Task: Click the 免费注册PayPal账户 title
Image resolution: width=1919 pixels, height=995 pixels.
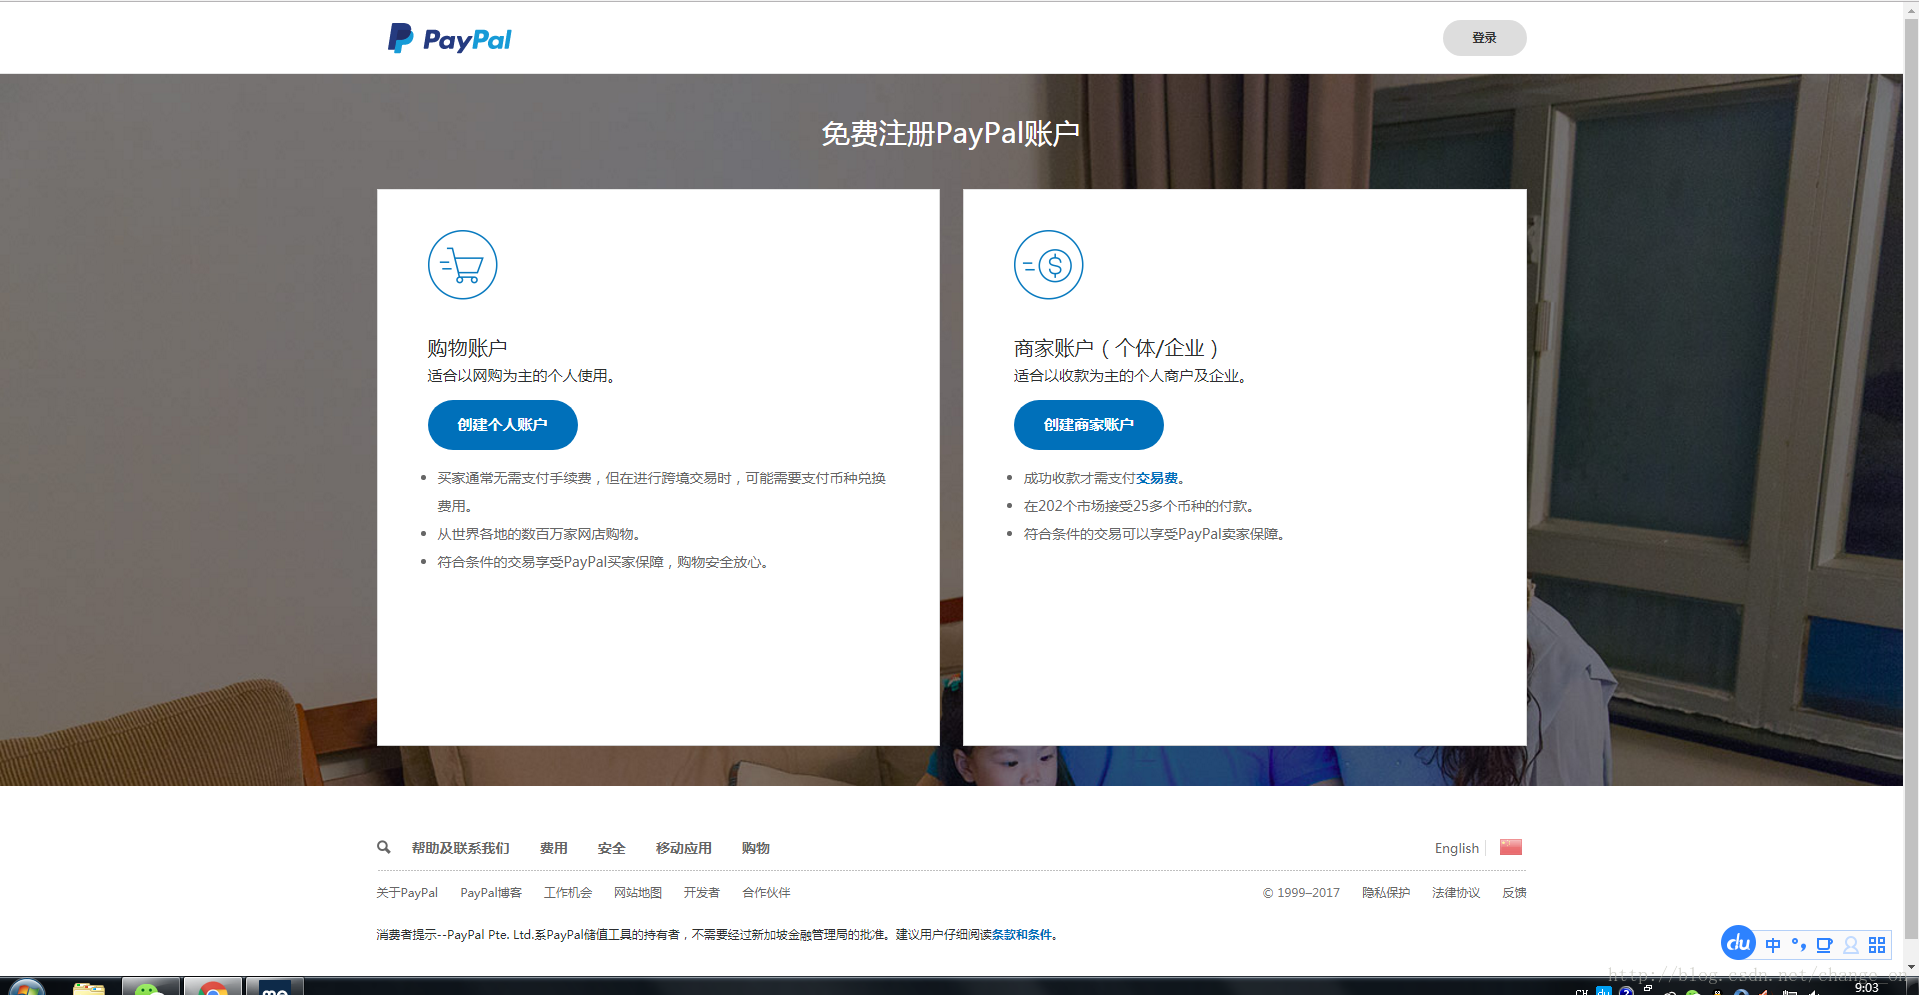Action: pyautogui.click(x=951, y=133)
